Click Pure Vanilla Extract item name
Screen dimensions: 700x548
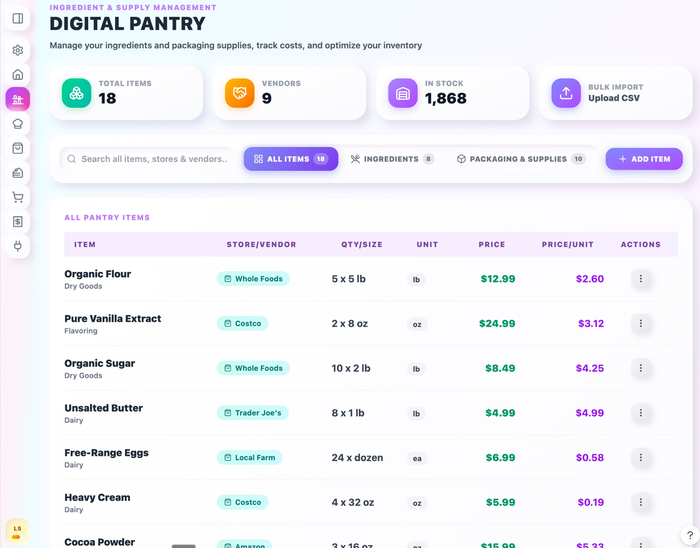tap(113, 319)
